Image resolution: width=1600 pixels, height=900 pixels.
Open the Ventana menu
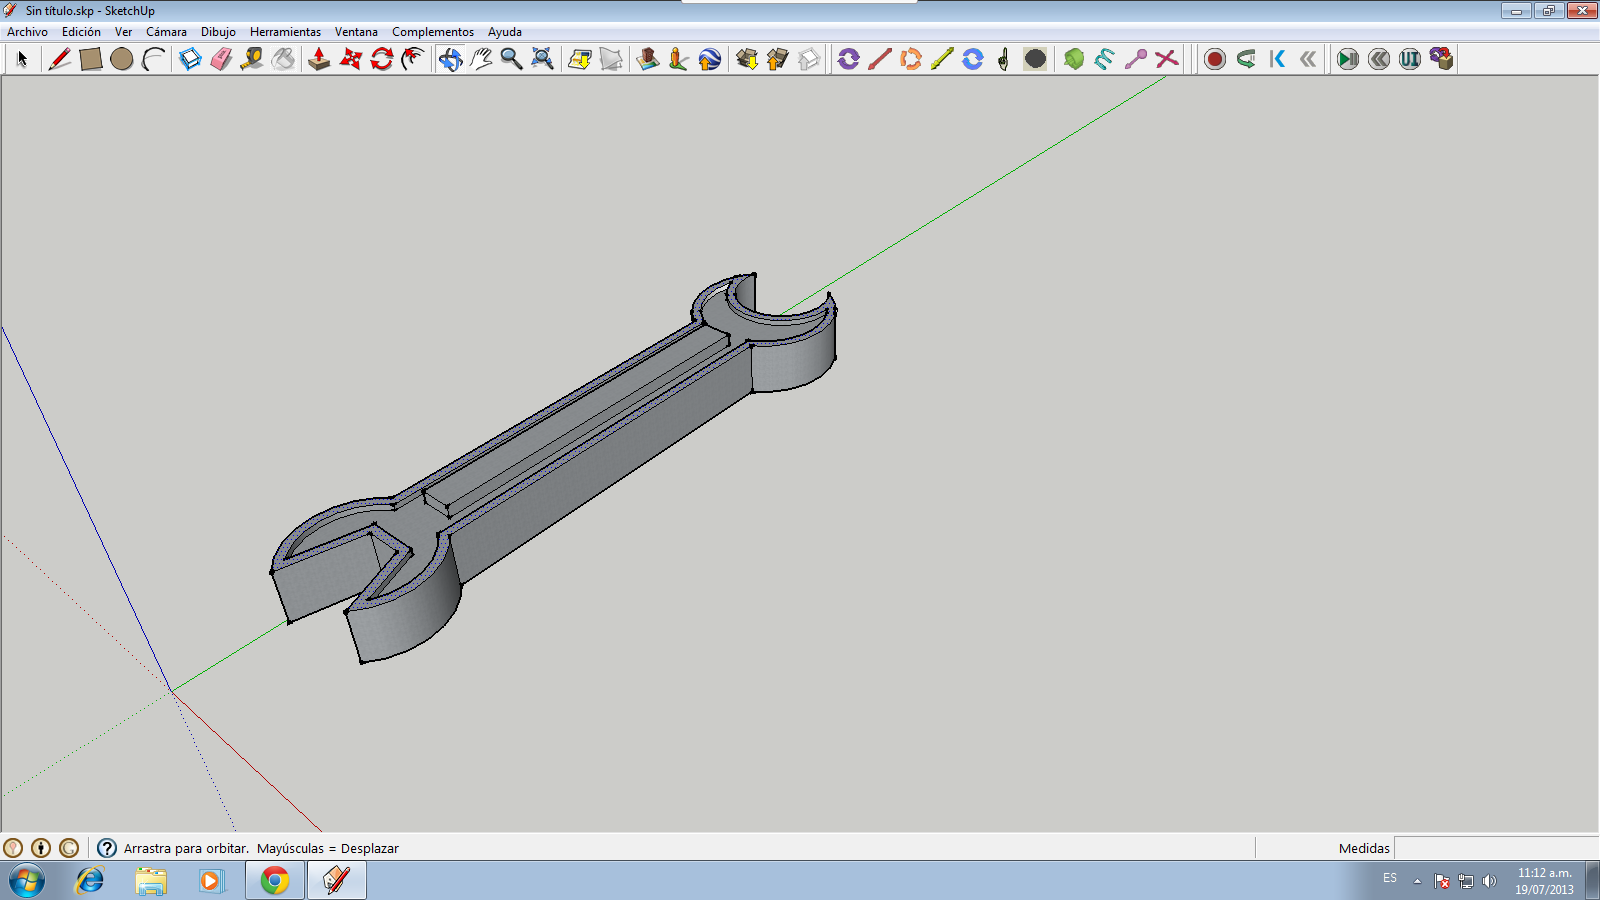(356, 32)
